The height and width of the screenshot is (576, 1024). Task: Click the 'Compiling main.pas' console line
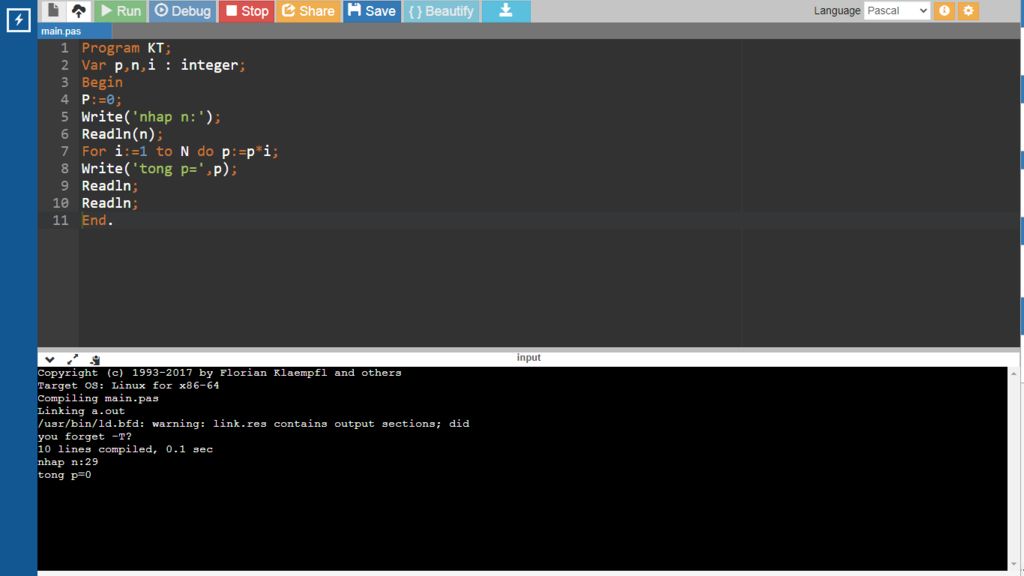point(98,398)
